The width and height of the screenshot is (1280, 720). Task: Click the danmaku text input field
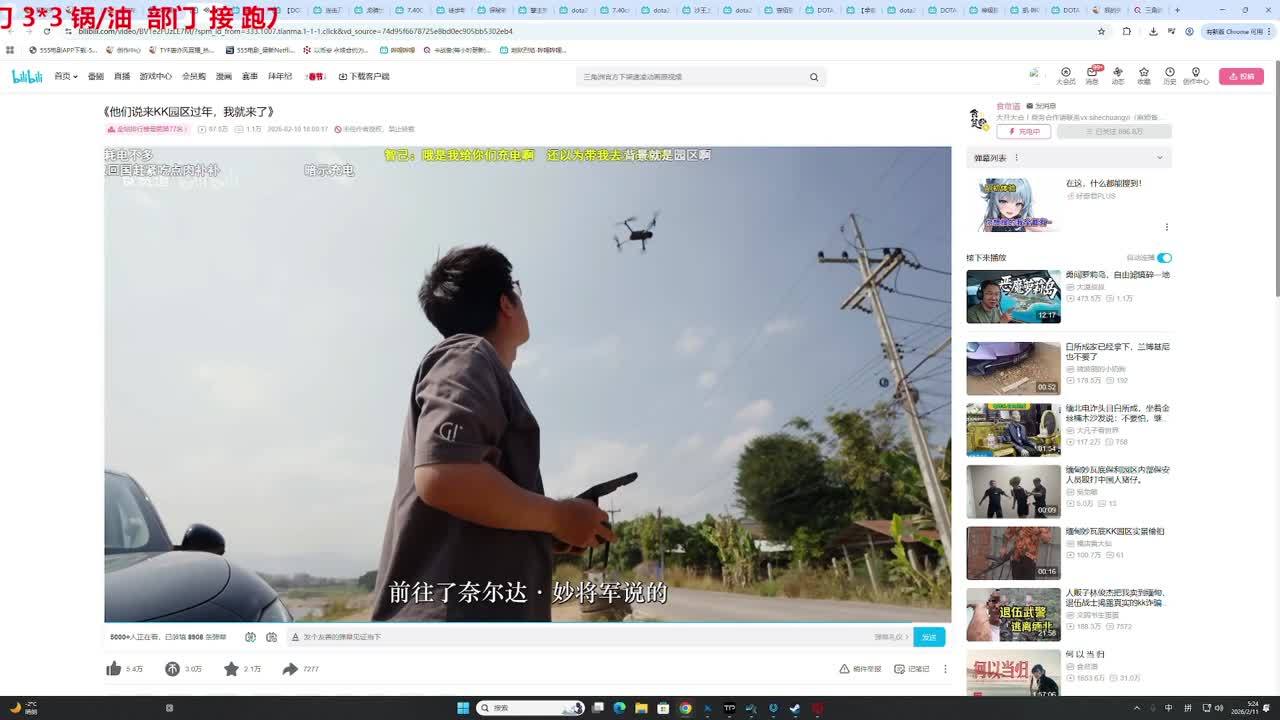(x=580, y=637)
